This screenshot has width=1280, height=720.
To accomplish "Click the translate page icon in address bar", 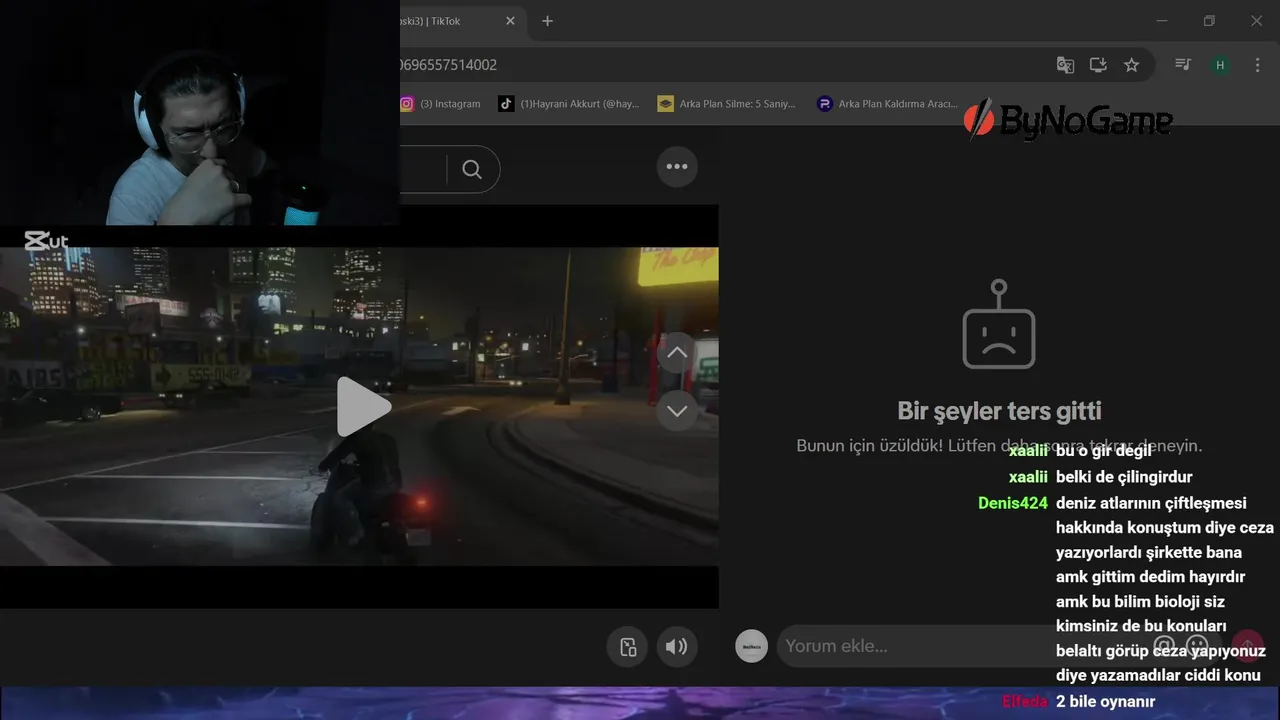I will click(1065, 65).
